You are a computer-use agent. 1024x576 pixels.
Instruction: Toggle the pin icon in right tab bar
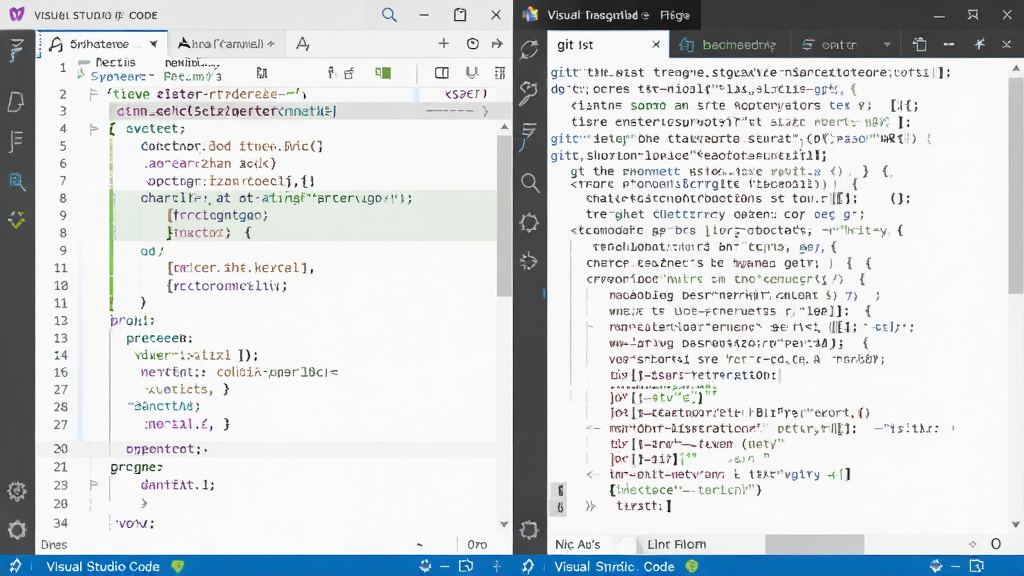click(979, 44)
